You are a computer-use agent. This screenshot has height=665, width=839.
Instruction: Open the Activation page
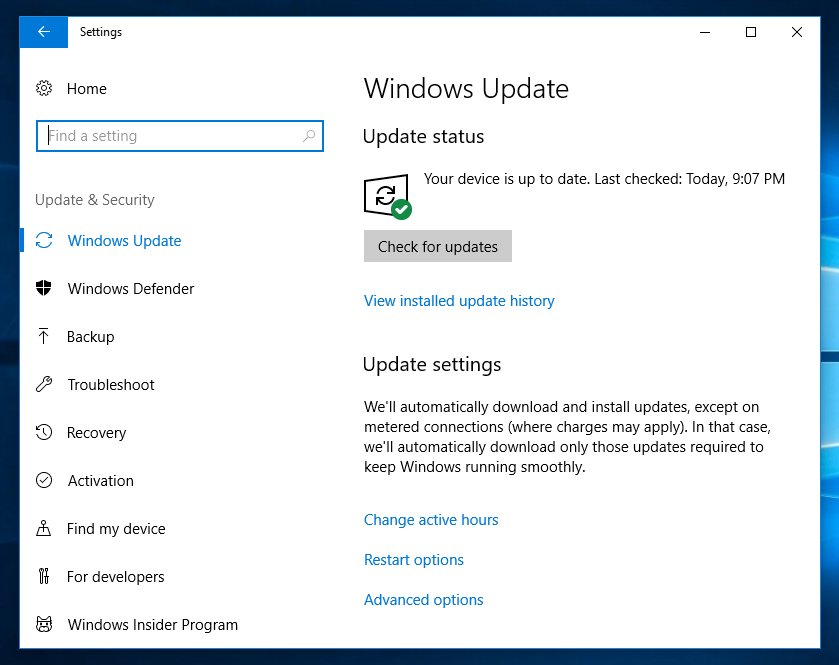pyautogui.click(x=101, y=480)
